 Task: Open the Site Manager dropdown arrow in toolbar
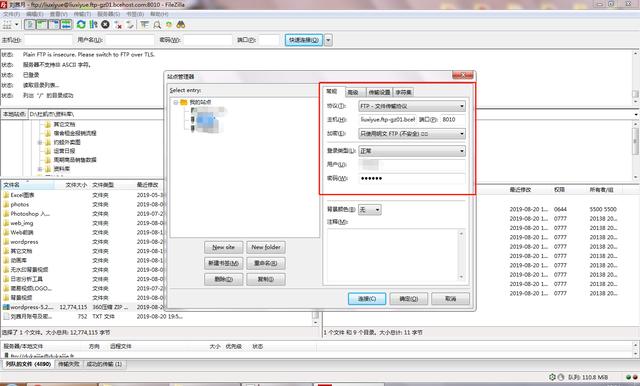pyautogui.click(x=17, y=25)
